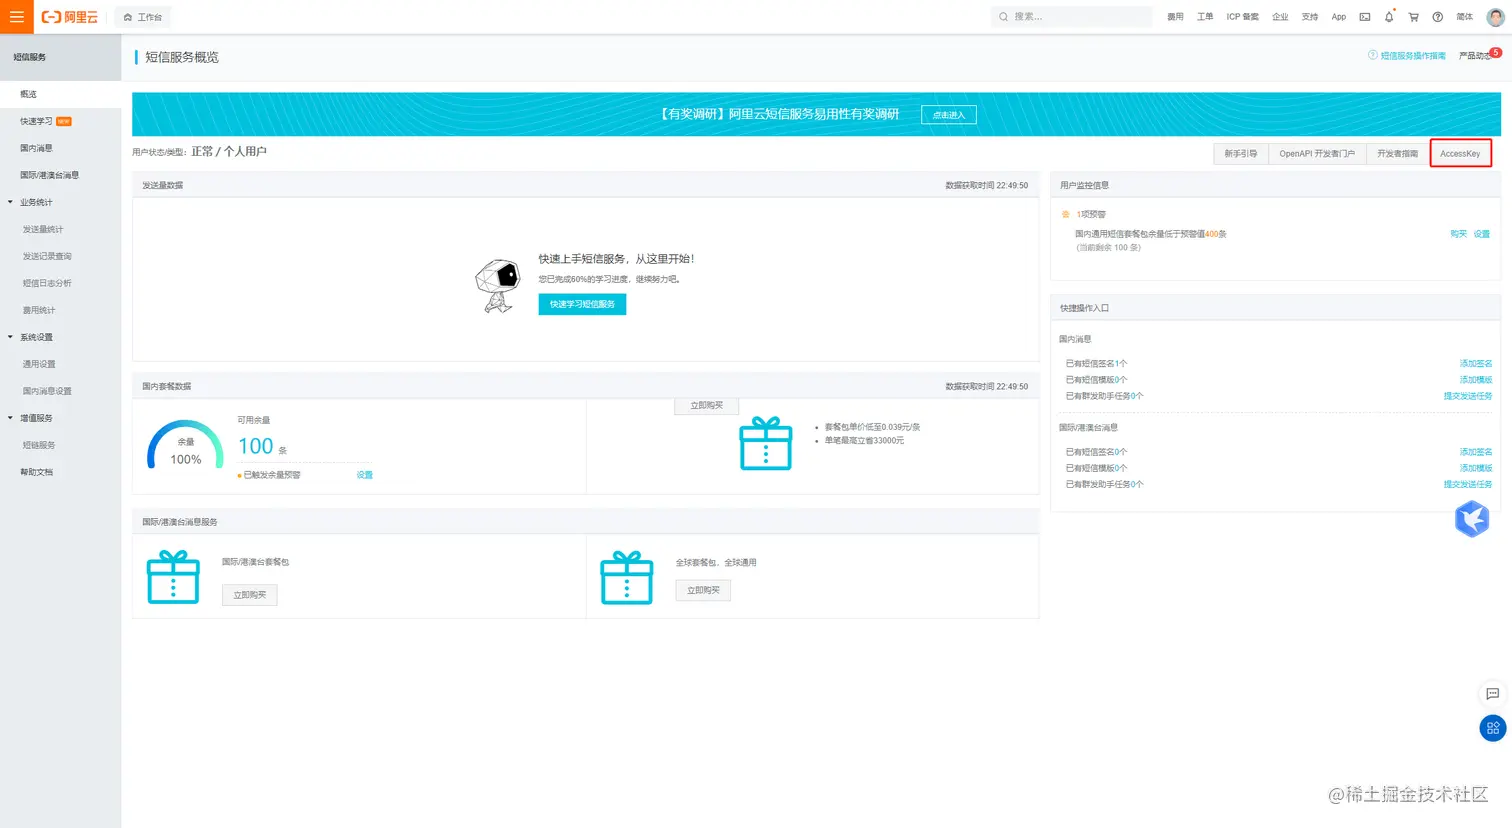Viewport: 1512px width, 828px height.
Task: Click 添加模板 under 国内消息
Action: tap(1475, 380)
